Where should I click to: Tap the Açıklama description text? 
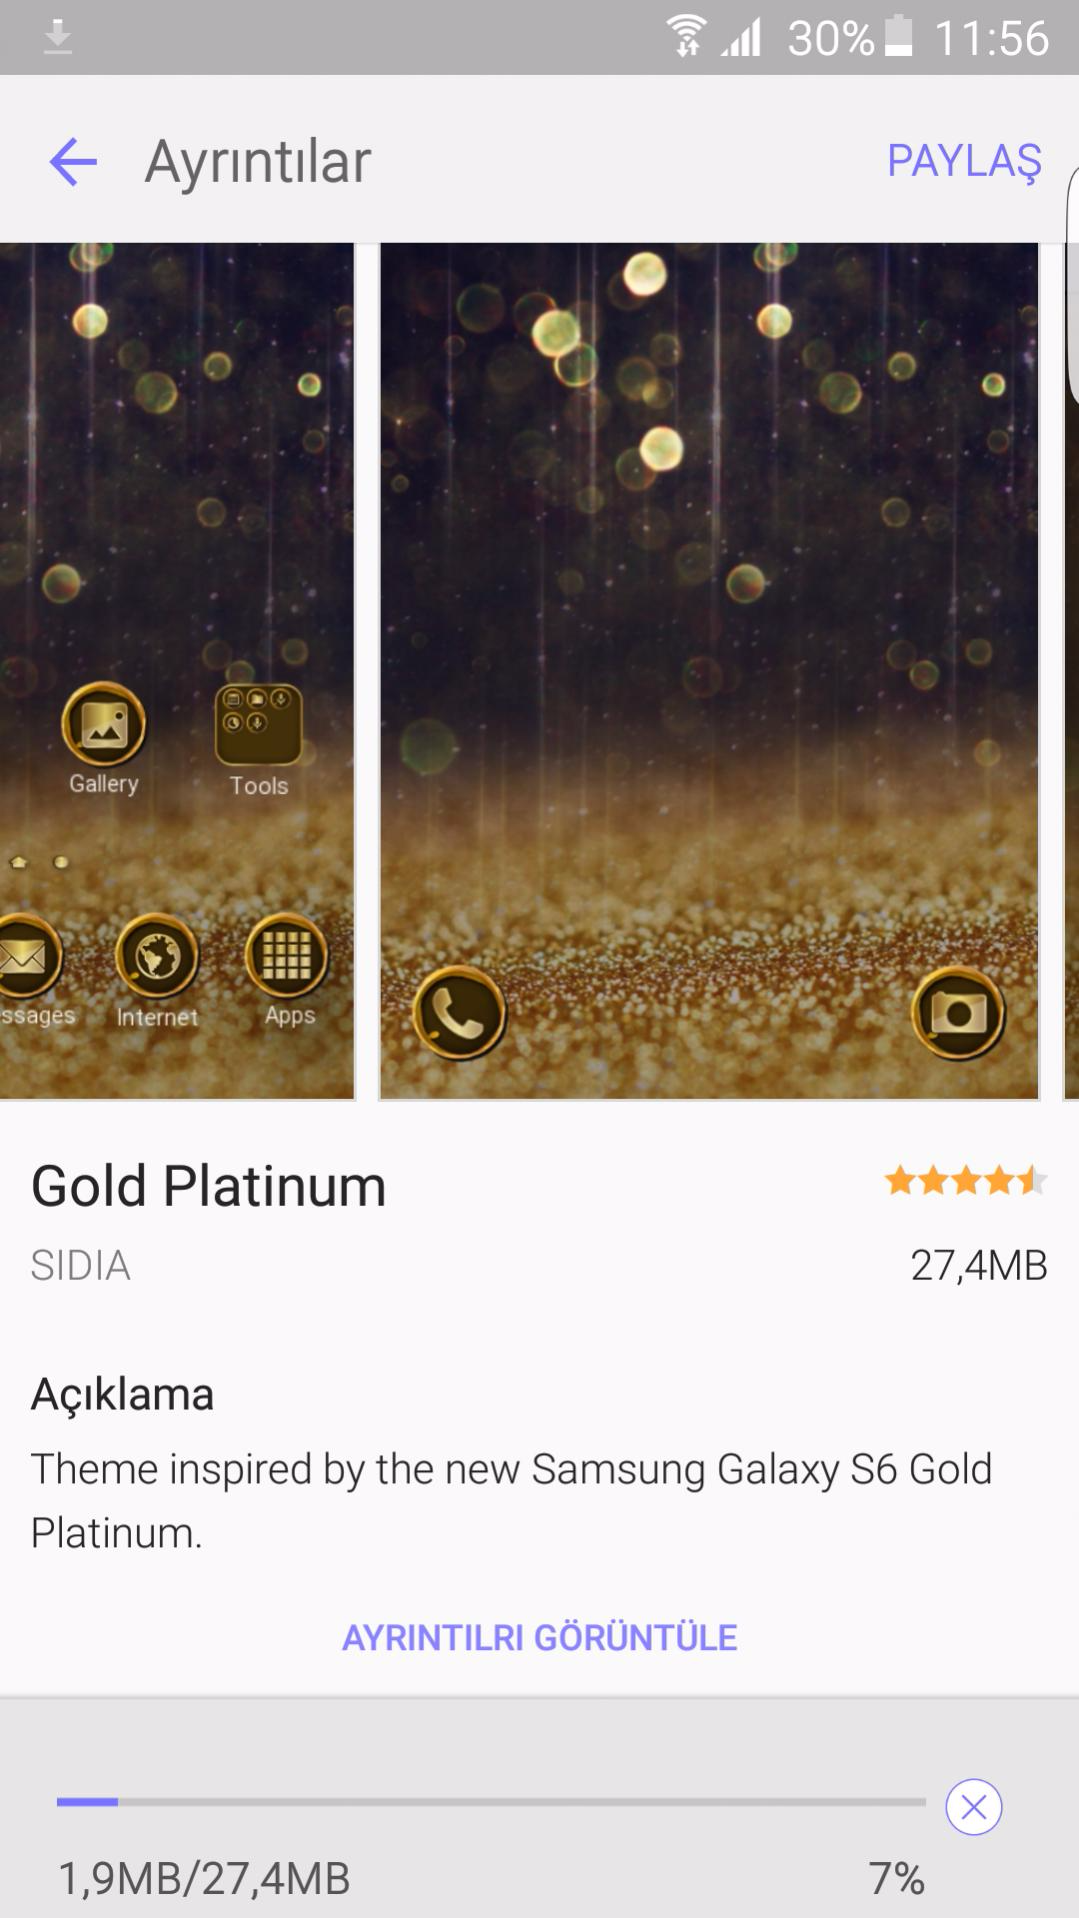click(x=511, y=1500)
